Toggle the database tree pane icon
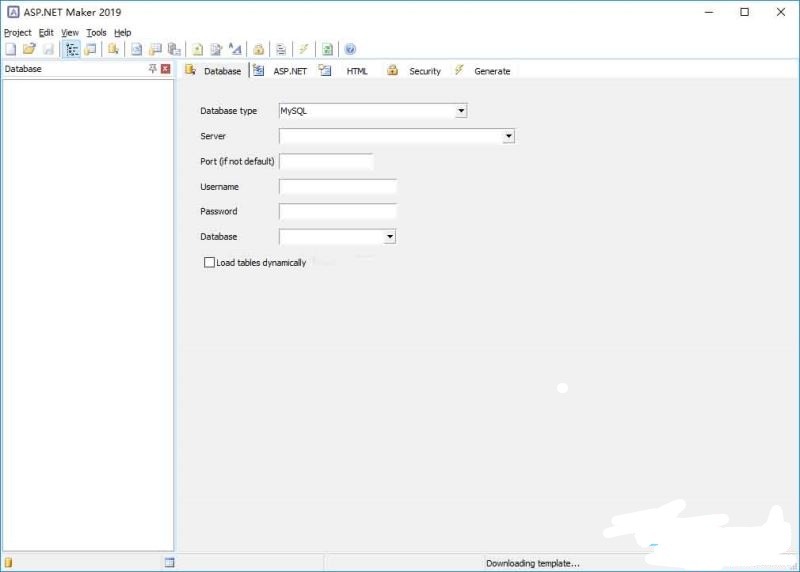 (x=71, y=49)
